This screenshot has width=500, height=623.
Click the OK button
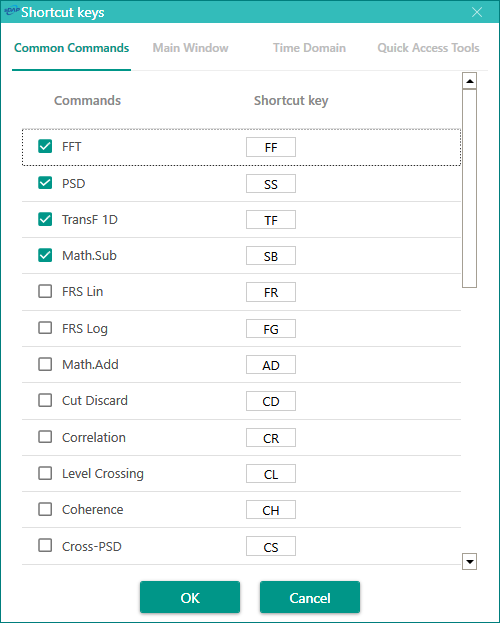190,597
